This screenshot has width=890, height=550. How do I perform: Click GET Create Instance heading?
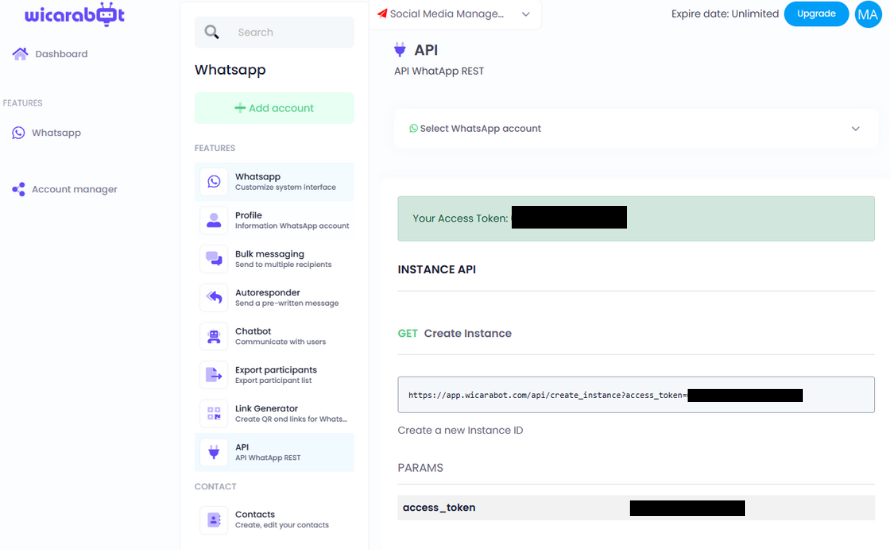455,333
